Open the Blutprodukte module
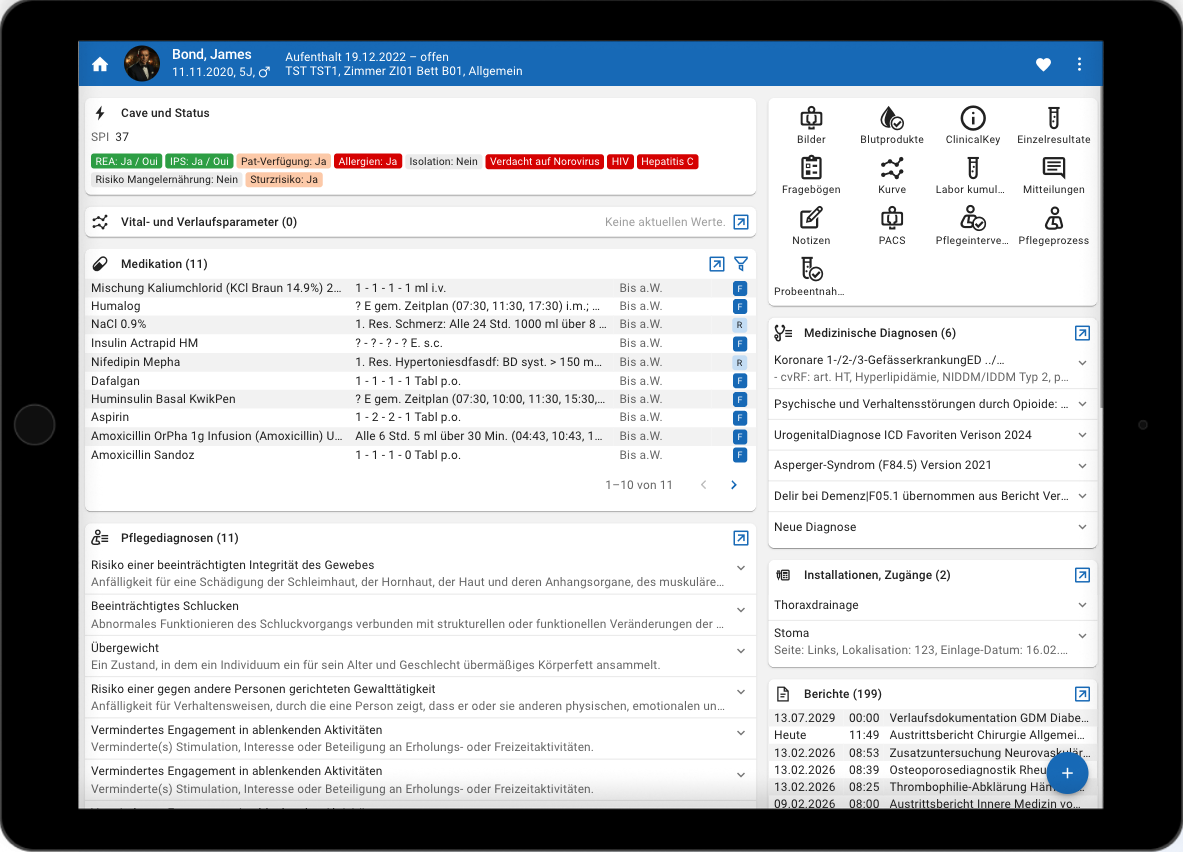Image resolution: width=1183 pixels, height=852 pixels. coord(891,126)
